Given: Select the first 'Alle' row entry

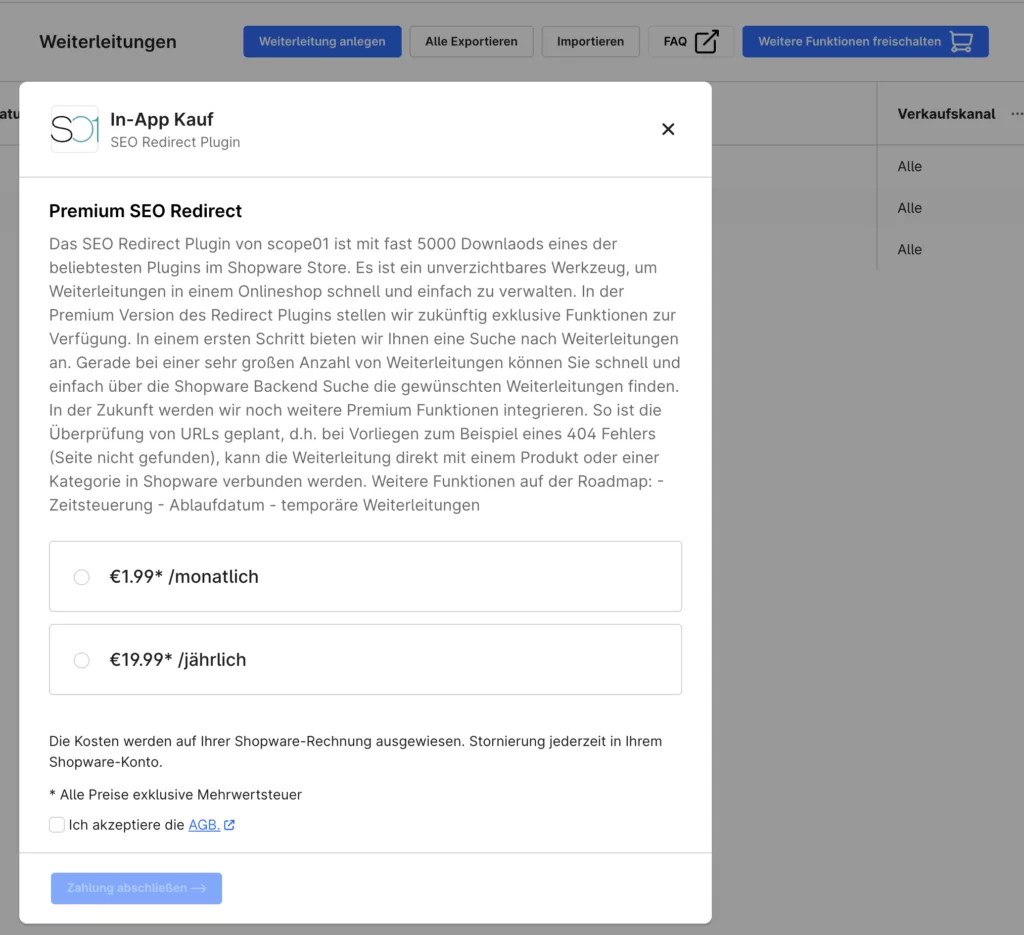Looking at the screenshot, I should pyautogui.click(x=910, y=167).
